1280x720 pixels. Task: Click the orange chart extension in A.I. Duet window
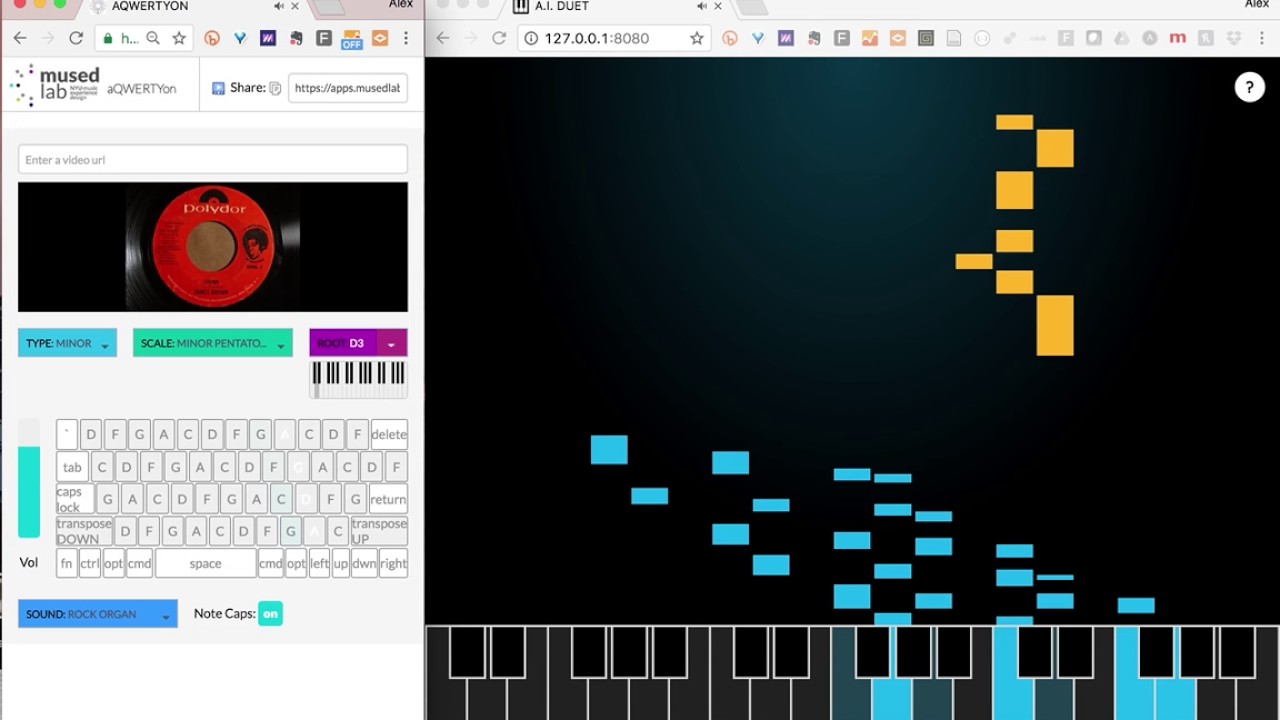(x=869, y=39)
